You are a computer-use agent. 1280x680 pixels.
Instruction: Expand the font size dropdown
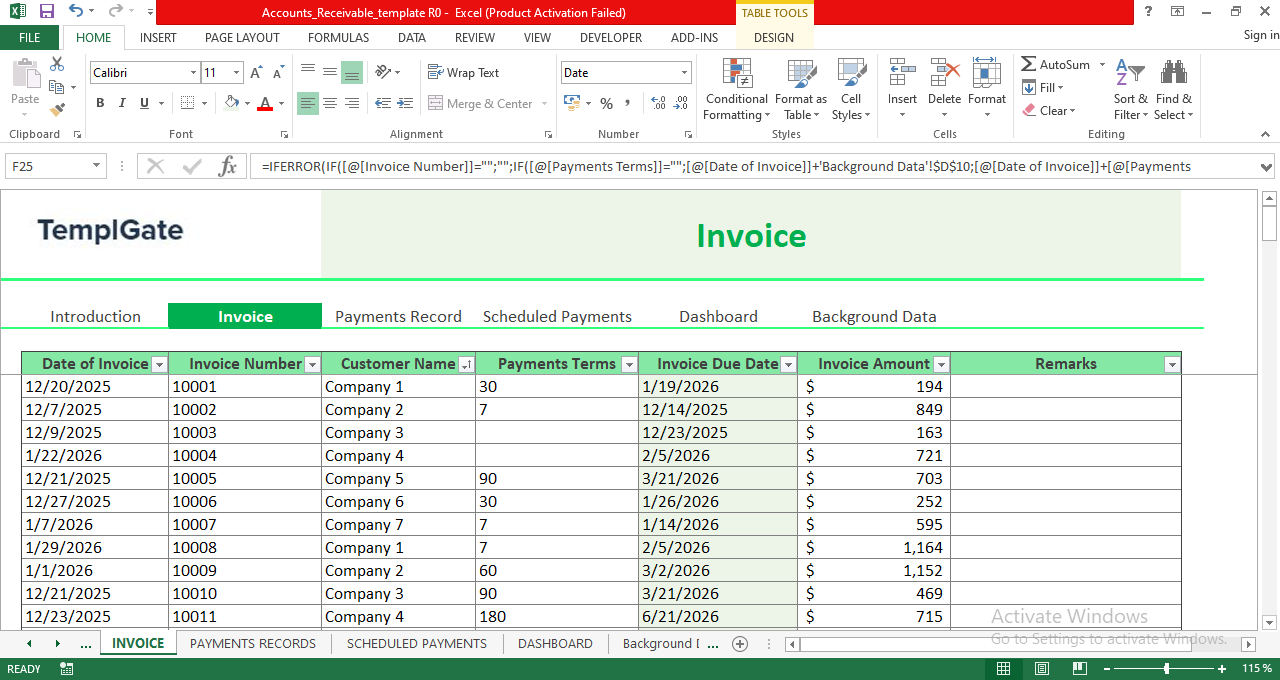(x=236, y=73)
